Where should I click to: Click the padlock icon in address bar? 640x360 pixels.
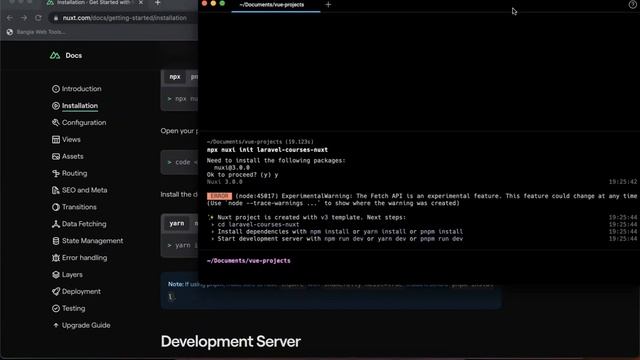tap(56, 18)
